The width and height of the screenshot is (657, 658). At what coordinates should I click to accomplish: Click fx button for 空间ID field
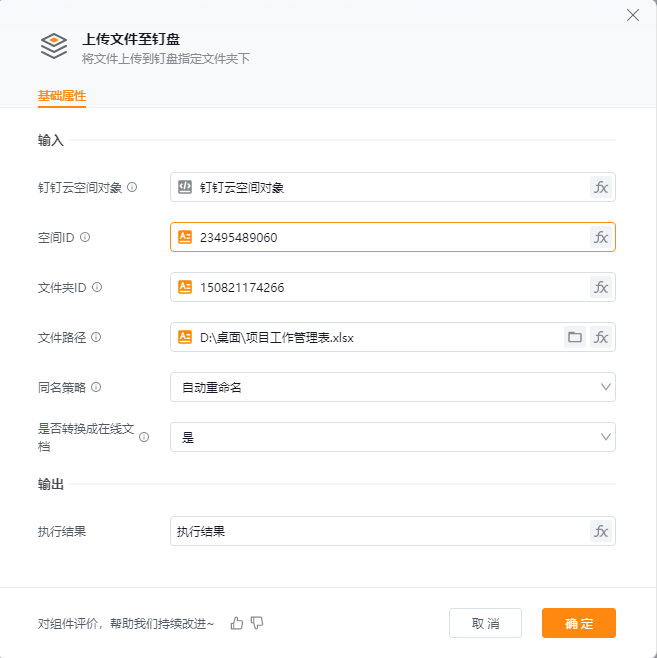tap(601, 238)
